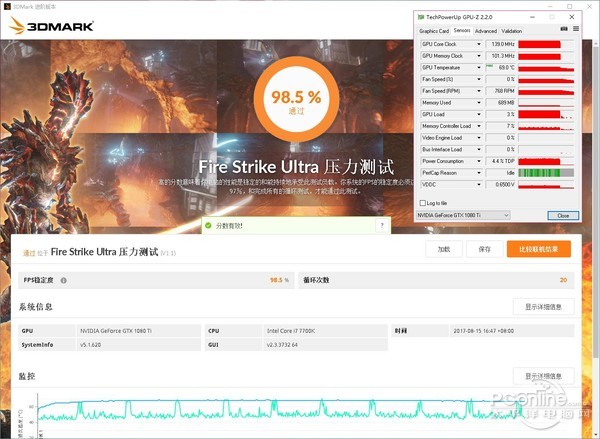Image resolution: width=600 pixels, height=439 pixels.
Task: Select the Sensors tab in GPU-Z
Action: [x=462, y=30]
